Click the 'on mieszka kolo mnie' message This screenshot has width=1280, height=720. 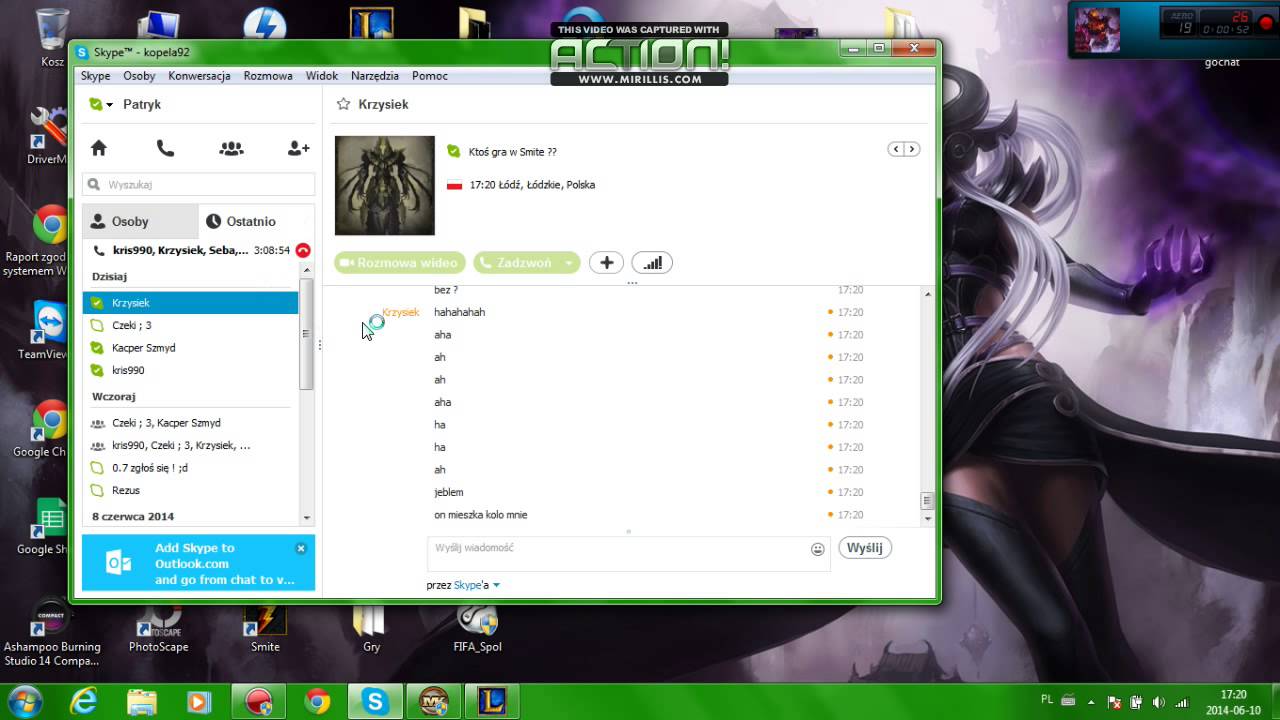coord(481,515)
